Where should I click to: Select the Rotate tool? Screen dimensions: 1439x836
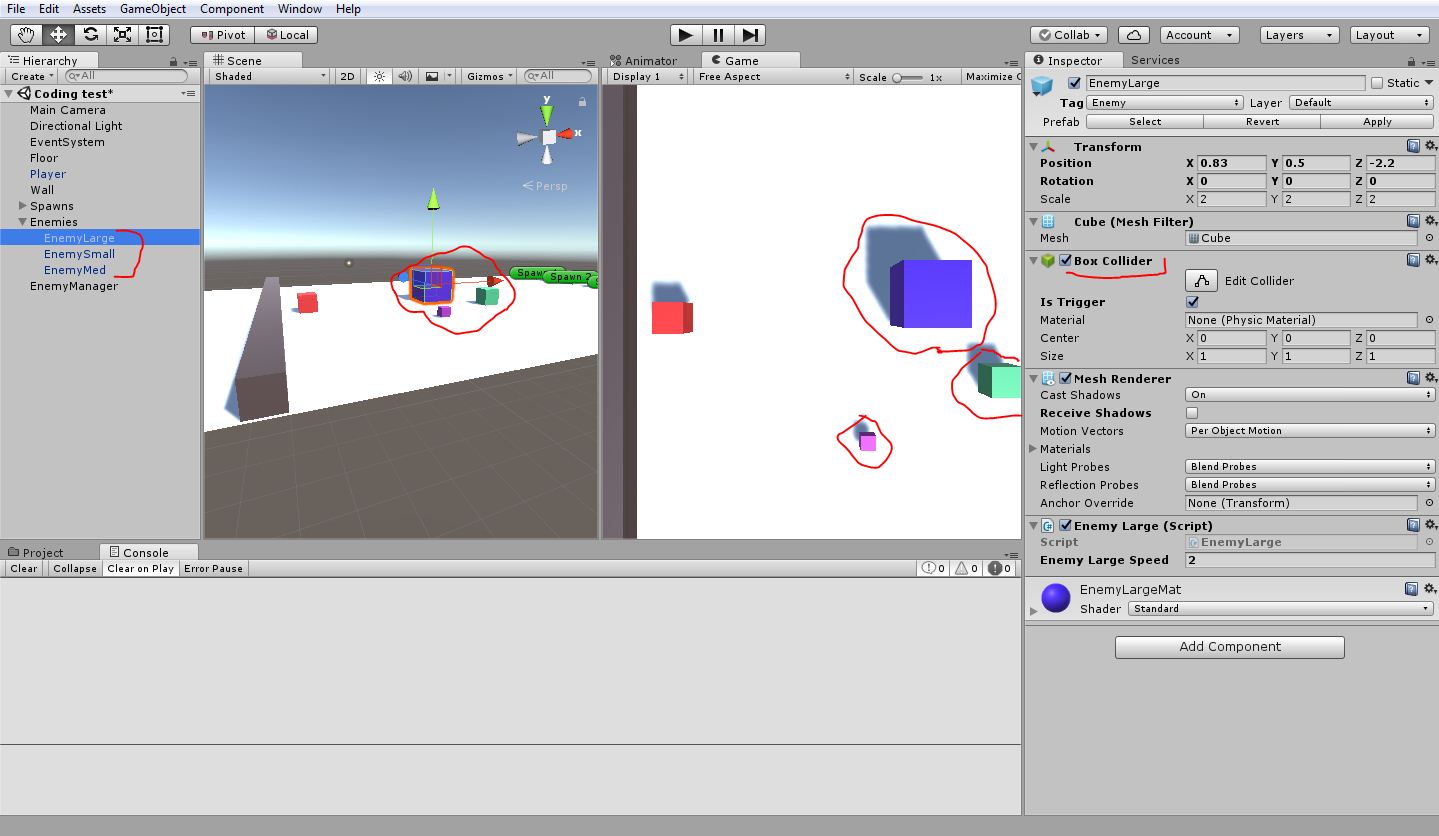click(90, 34)
